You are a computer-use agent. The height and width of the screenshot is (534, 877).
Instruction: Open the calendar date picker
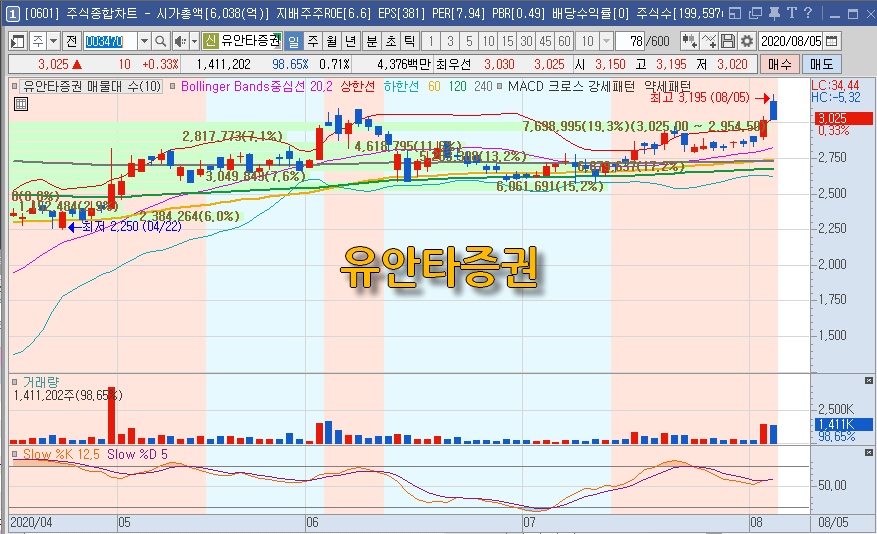pos(832,41)
